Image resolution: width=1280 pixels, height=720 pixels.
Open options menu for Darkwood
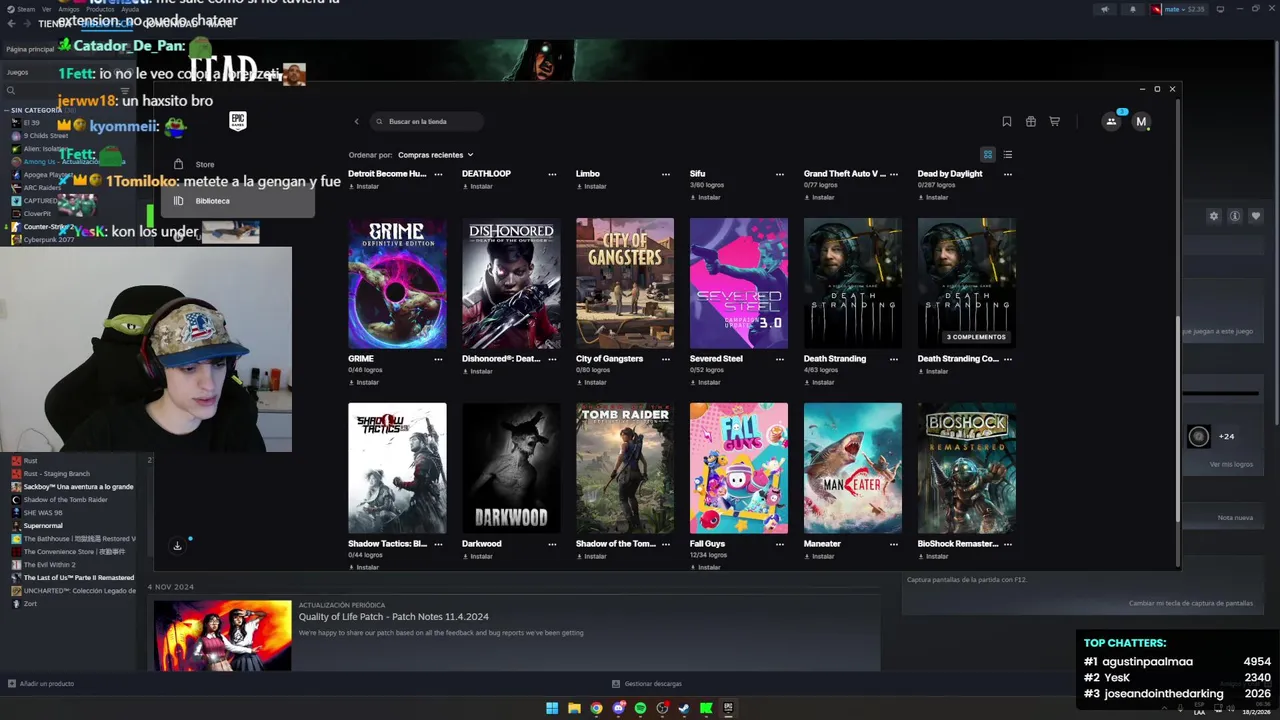(x=552, y=544)
